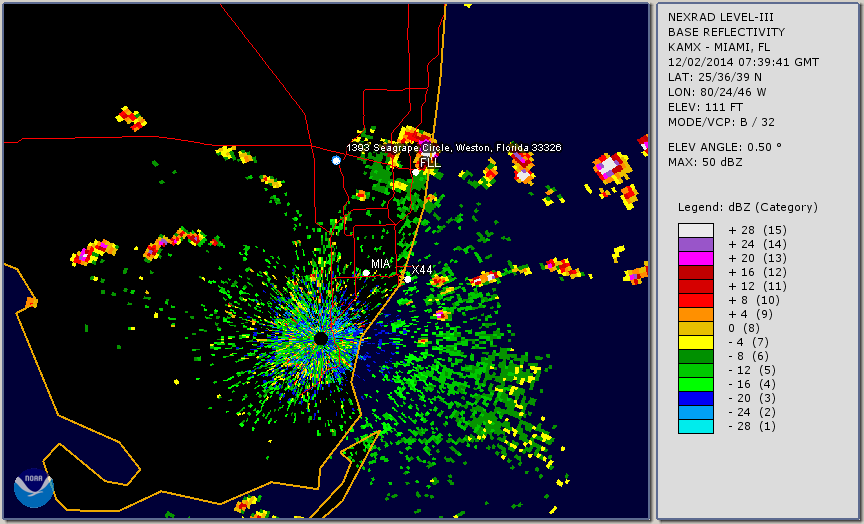This screenshot has height=524, width=864.
Task: Select the -28 (1) cyan legend swatch
Action: 696,426
